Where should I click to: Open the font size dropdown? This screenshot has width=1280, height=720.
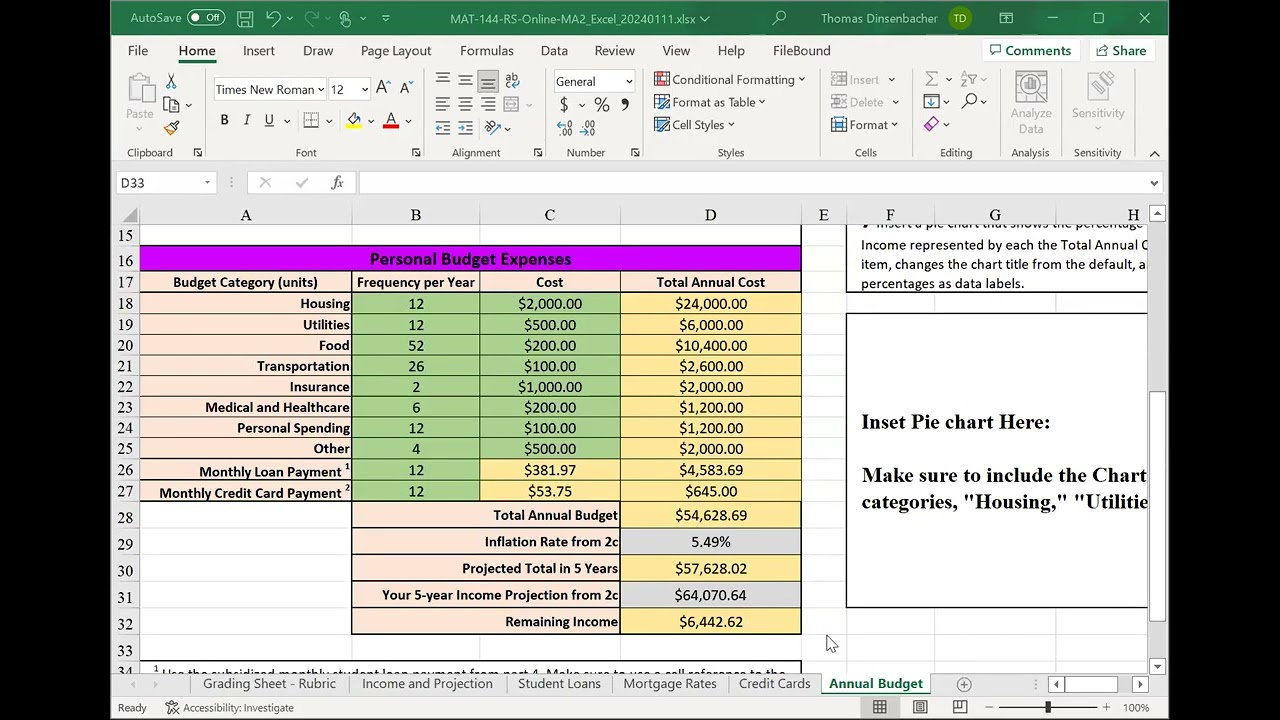(364, 89)
